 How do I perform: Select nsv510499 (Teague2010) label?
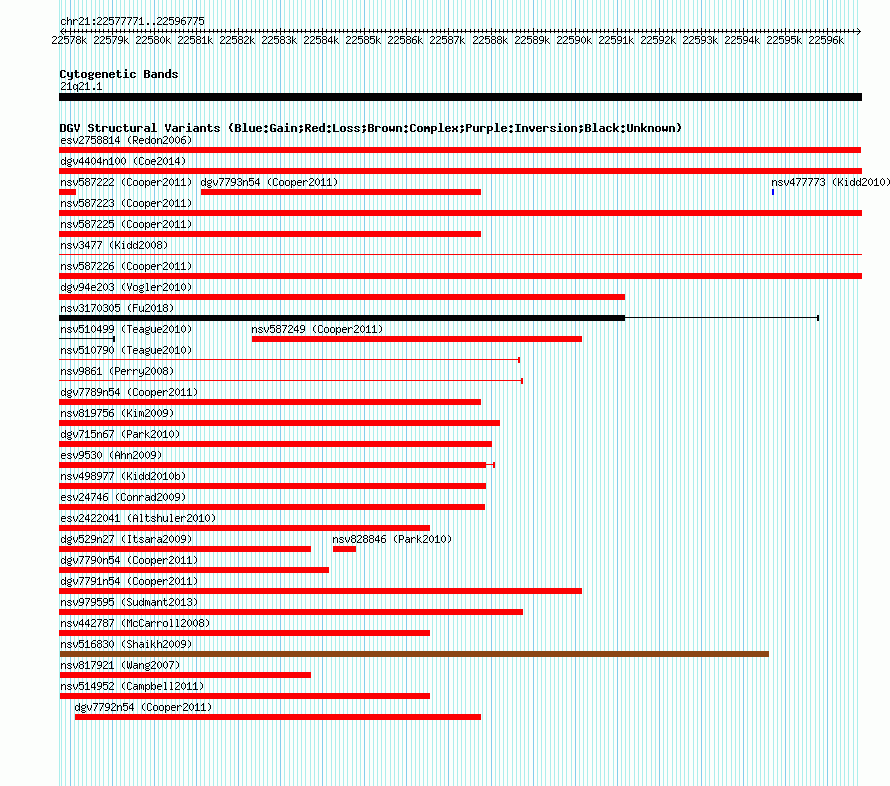click(126, 329)
